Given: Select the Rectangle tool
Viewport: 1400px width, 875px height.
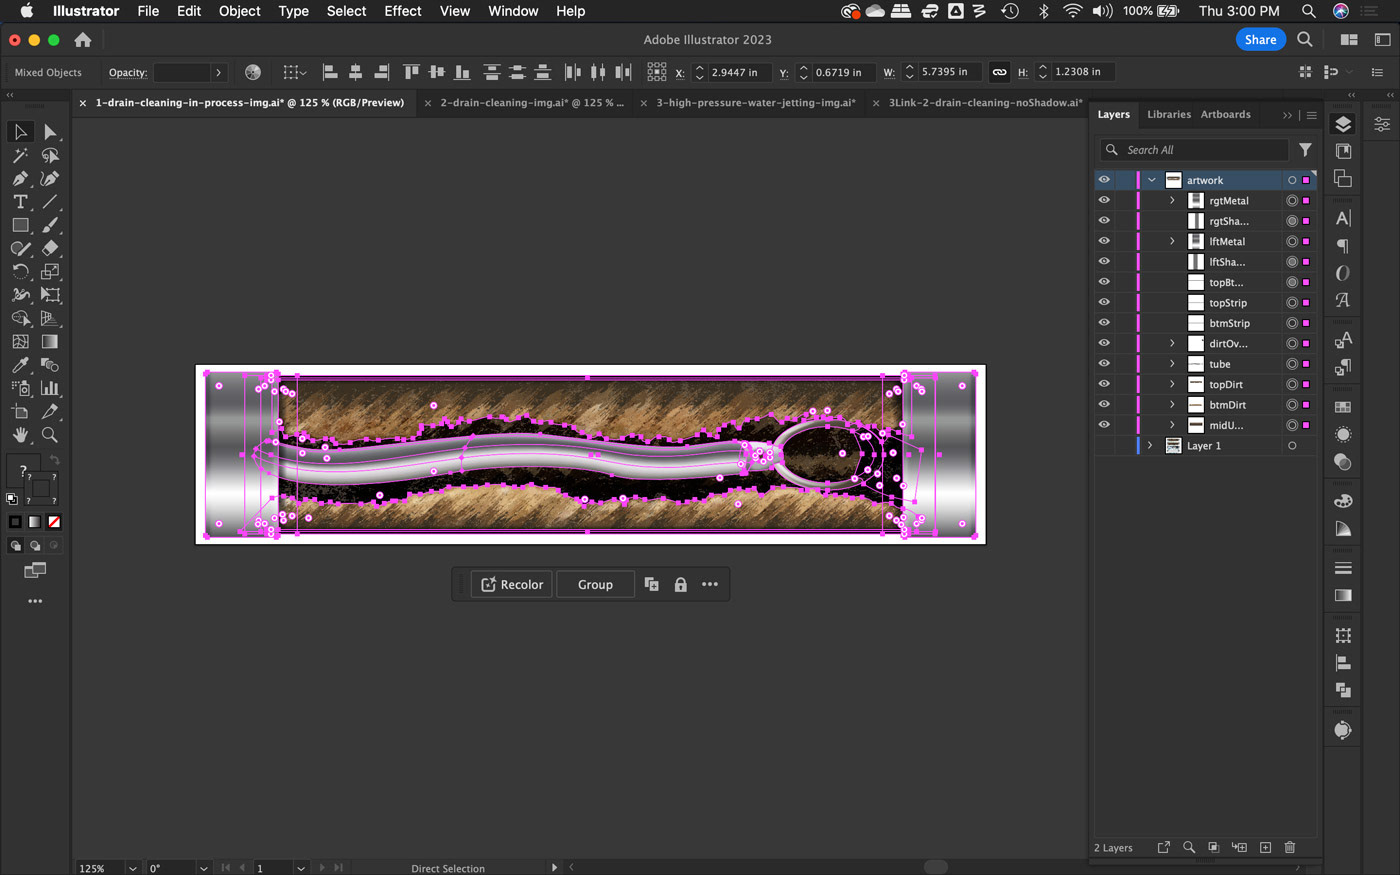Looking at the screenshot, I should pos(20,225).
